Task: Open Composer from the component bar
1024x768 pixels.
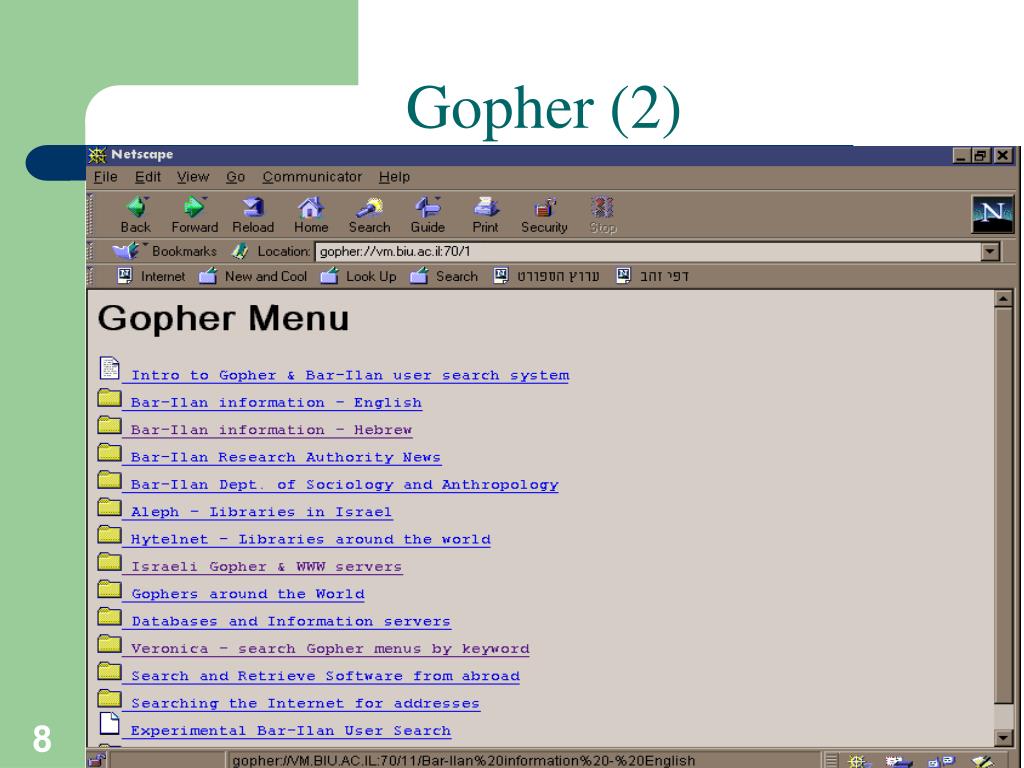Action: 982,761
